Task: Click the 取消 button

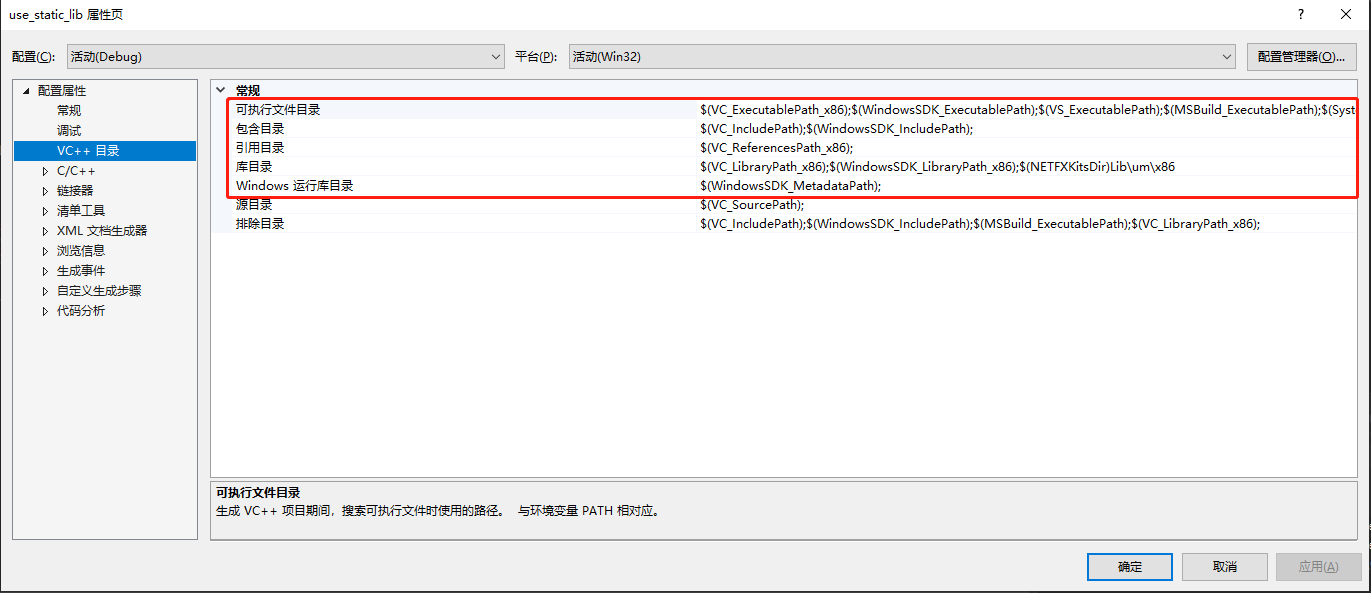Action: 1224,566
